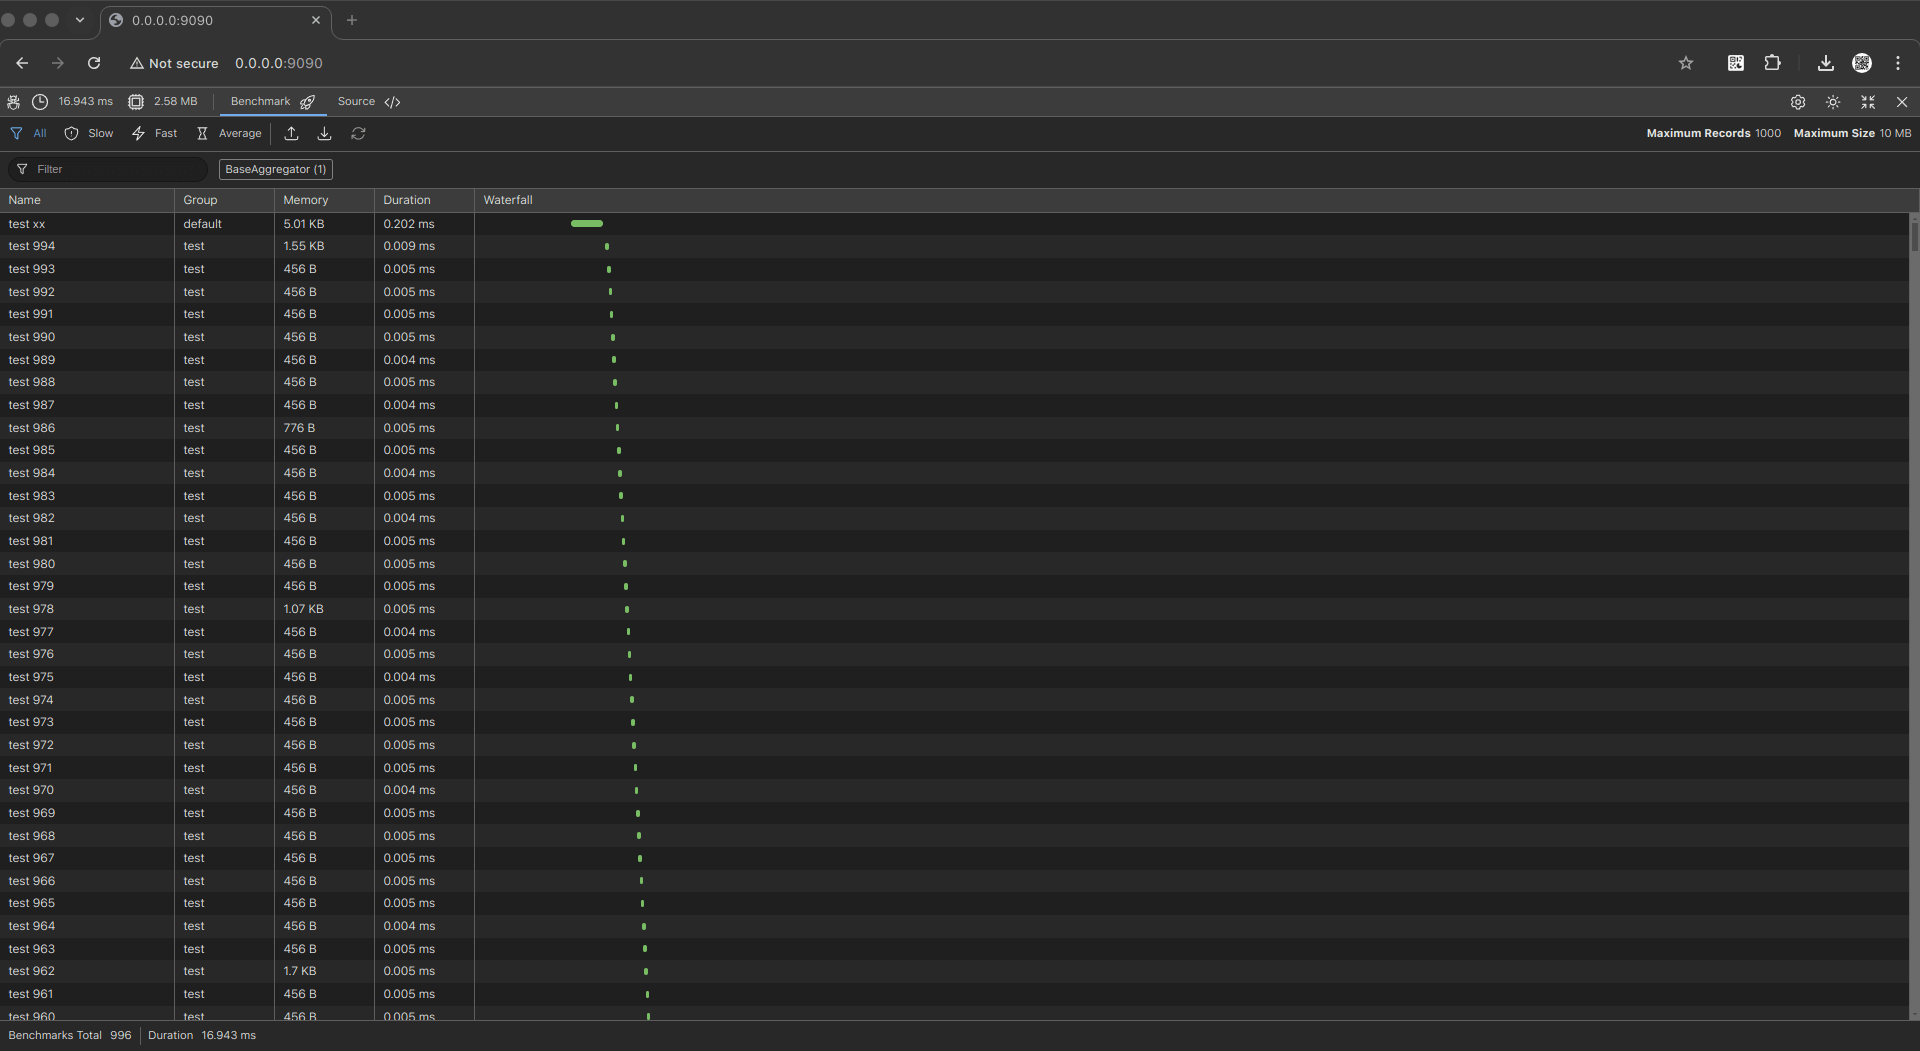Click the Name column header
Screen dimensions: 1920x1051
pyautogui.click(x=87, y=200)
